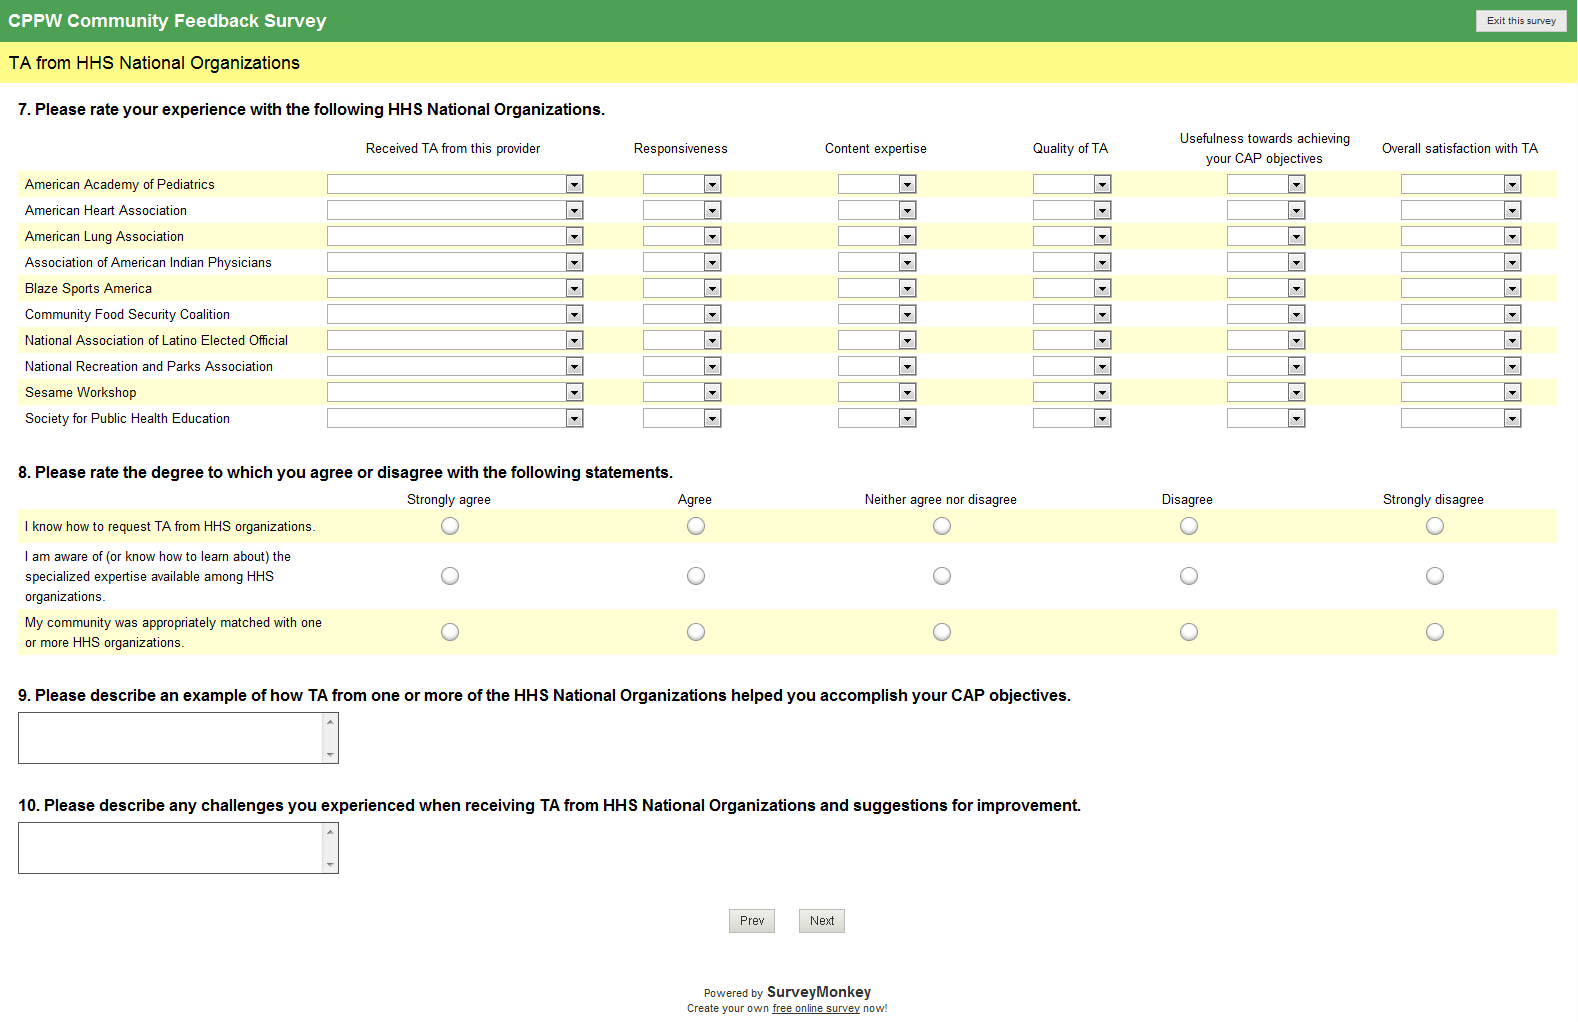Select Disagree for awareness of specialized expertise

click(x=1188, y=576)
